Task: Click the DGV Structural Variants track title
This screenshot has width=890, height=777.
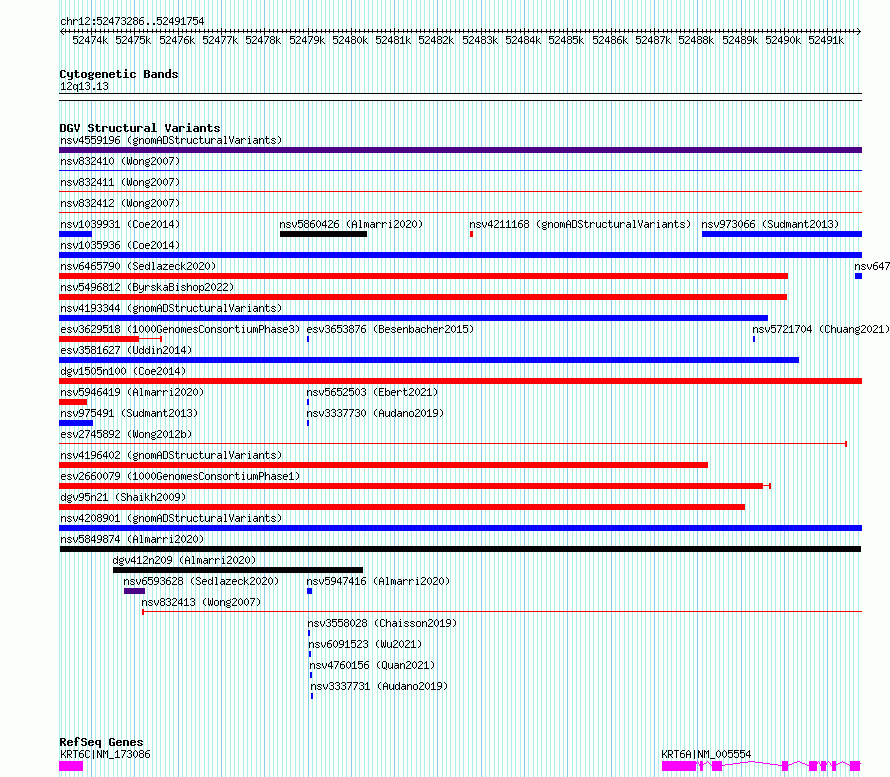Action: (140, 128)
